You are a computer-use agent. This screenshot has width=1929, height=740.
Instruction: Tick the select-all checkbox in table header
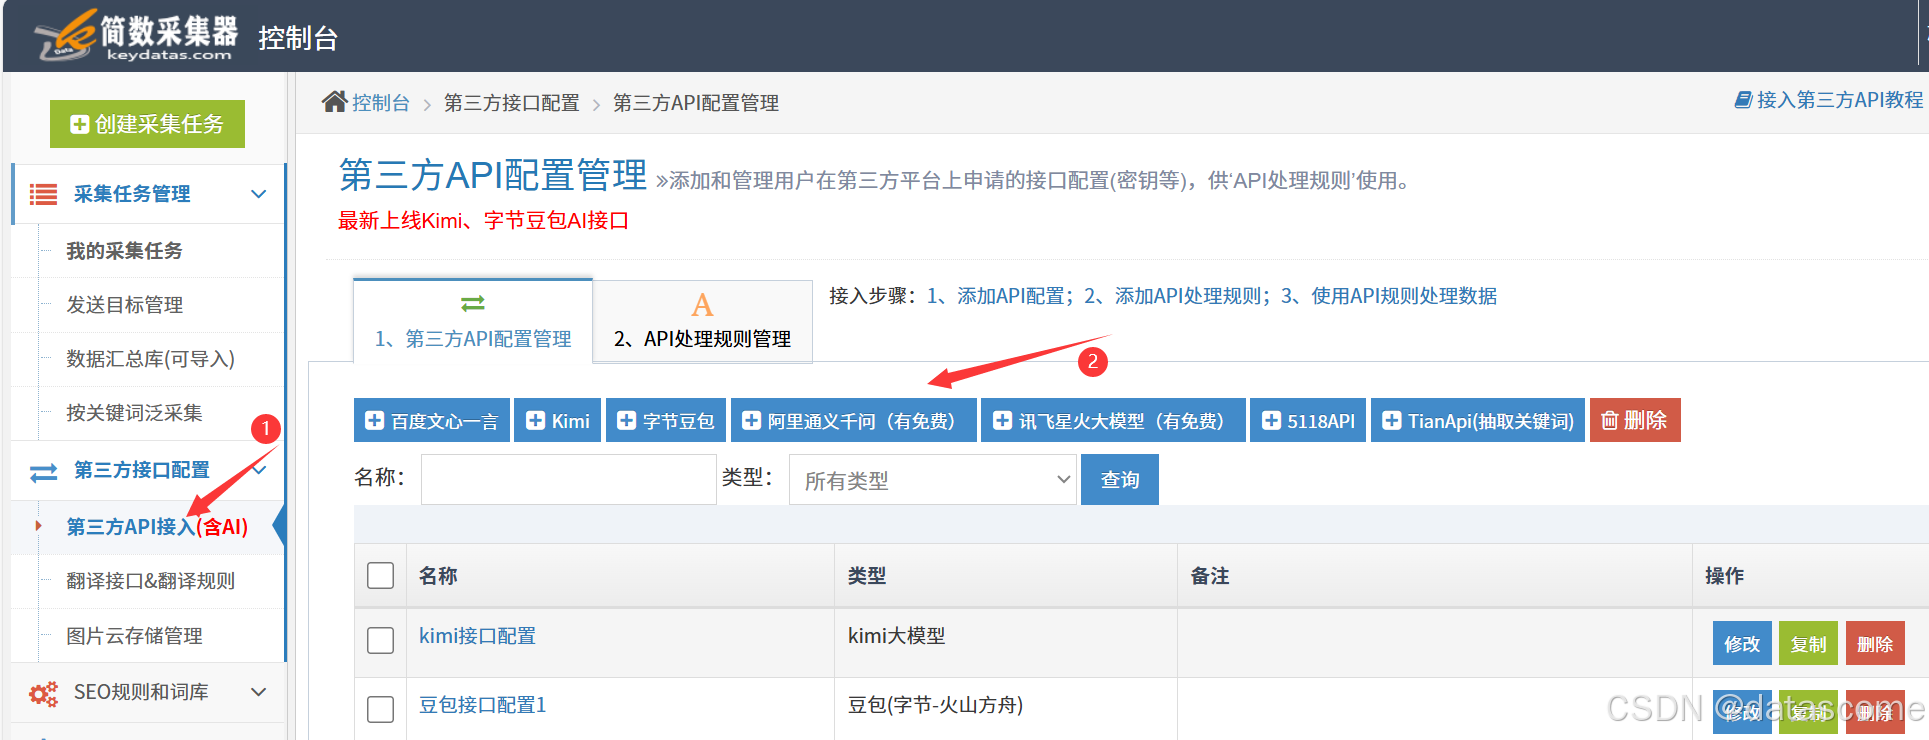pyautogui.click(x=380, y=575)
